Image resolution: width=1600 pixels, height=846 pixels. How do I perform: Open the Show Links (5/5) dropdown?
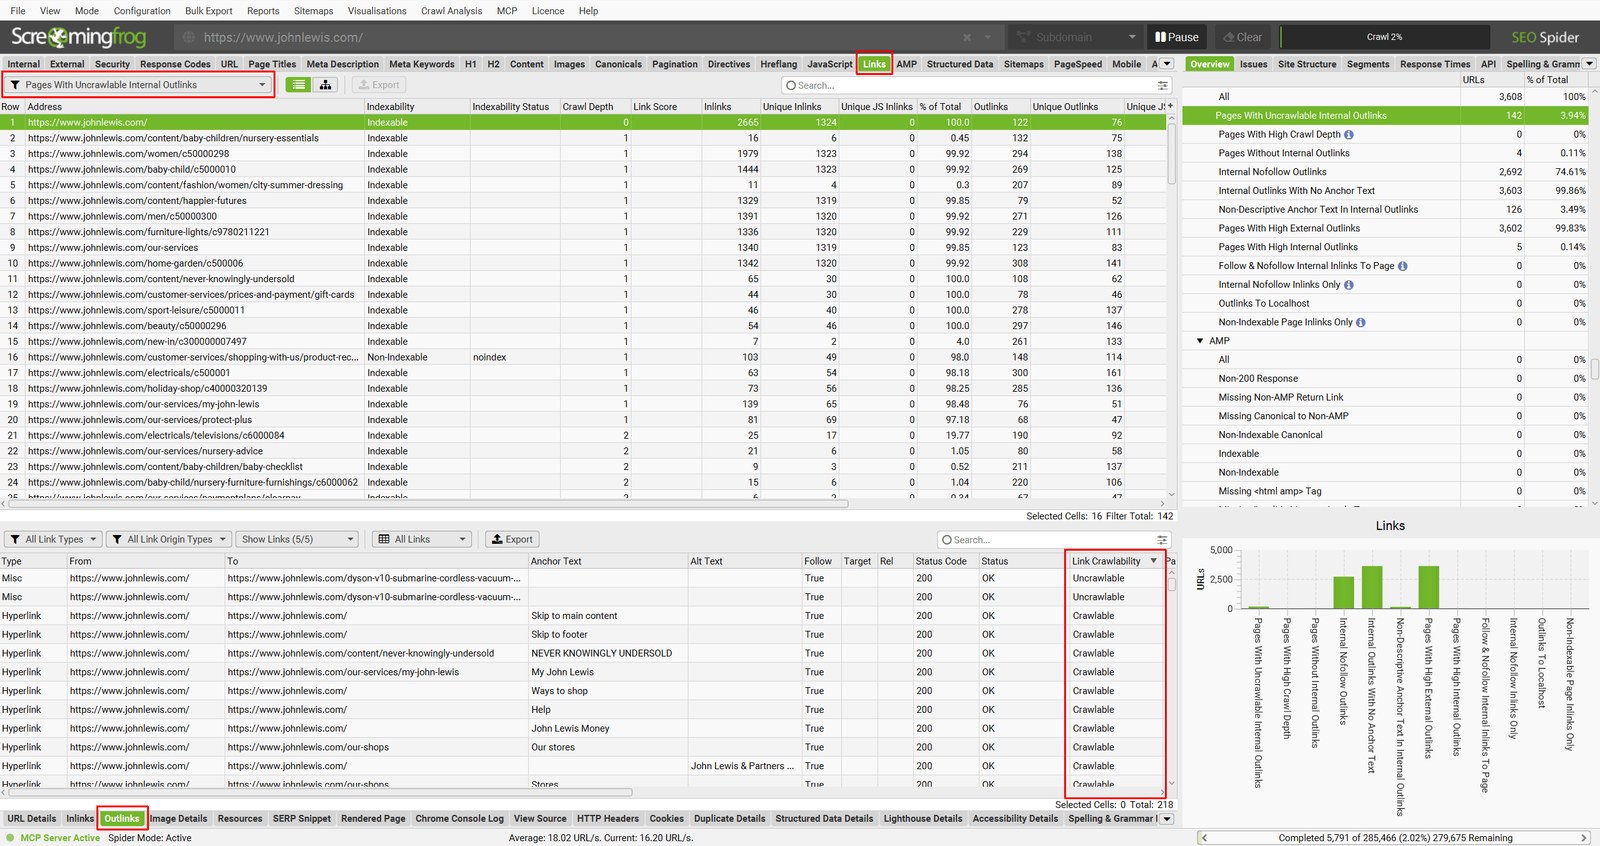click(x=297, y=539)
